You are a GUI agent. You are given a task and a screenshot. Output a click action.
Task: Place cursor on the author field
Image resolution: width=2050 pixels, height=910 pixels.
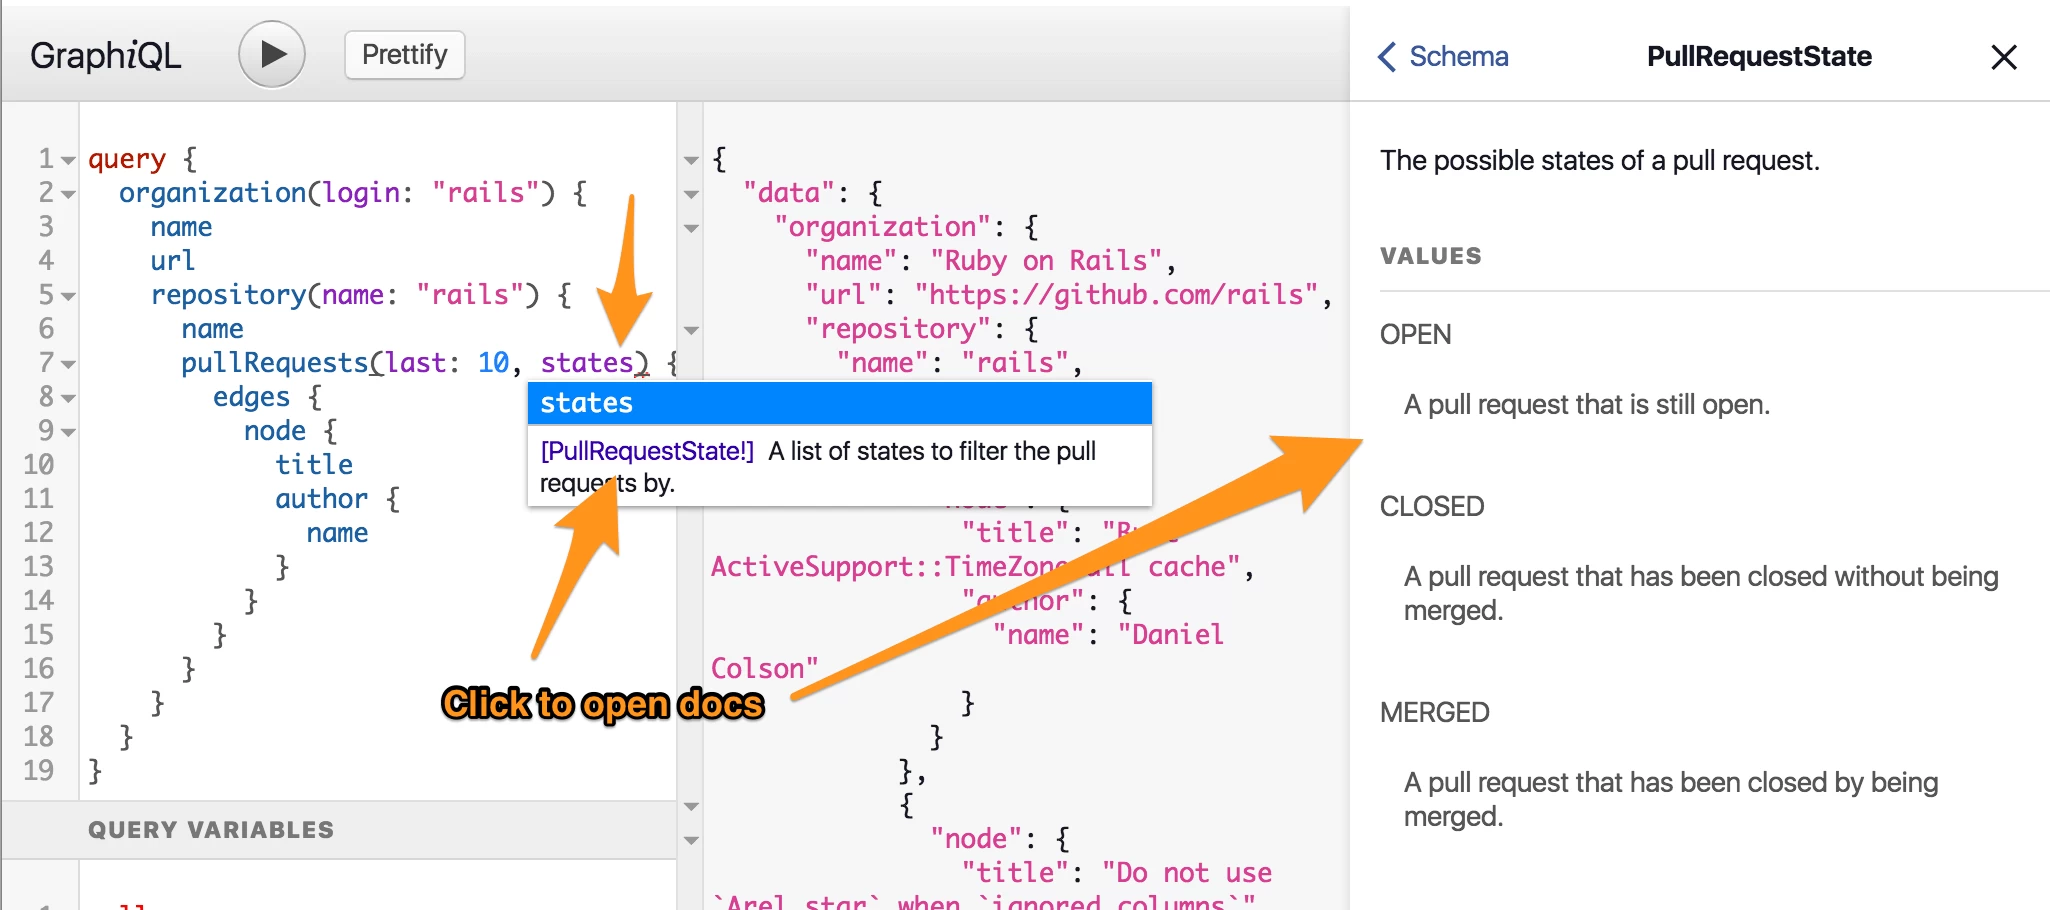coord(321,498)
